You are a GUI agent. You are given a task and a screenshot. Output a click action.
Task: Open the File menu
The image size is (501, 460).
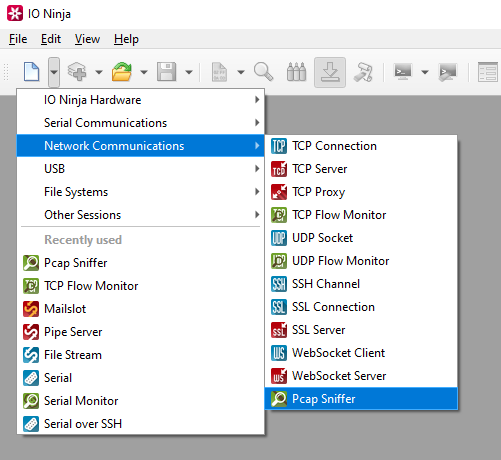18,39
